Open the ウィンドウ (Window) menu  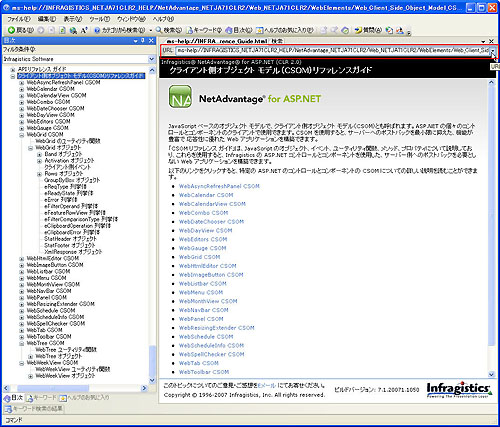click(131, 19)
